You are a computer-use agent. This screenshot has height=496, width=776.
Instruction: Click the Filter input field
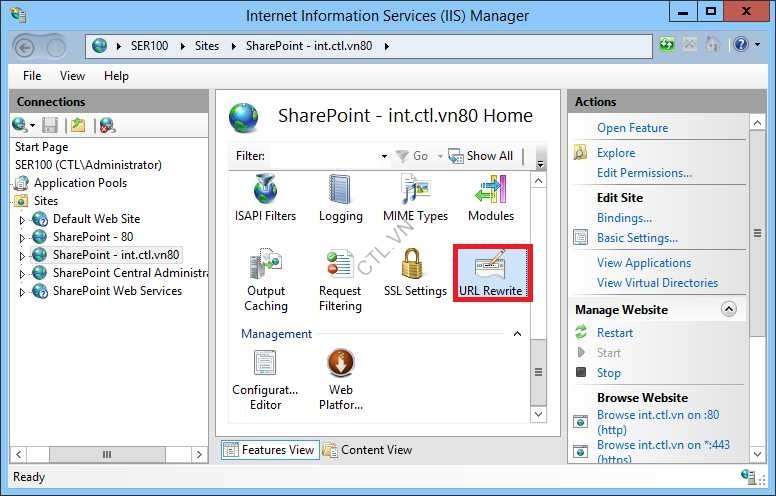point(323,156)
